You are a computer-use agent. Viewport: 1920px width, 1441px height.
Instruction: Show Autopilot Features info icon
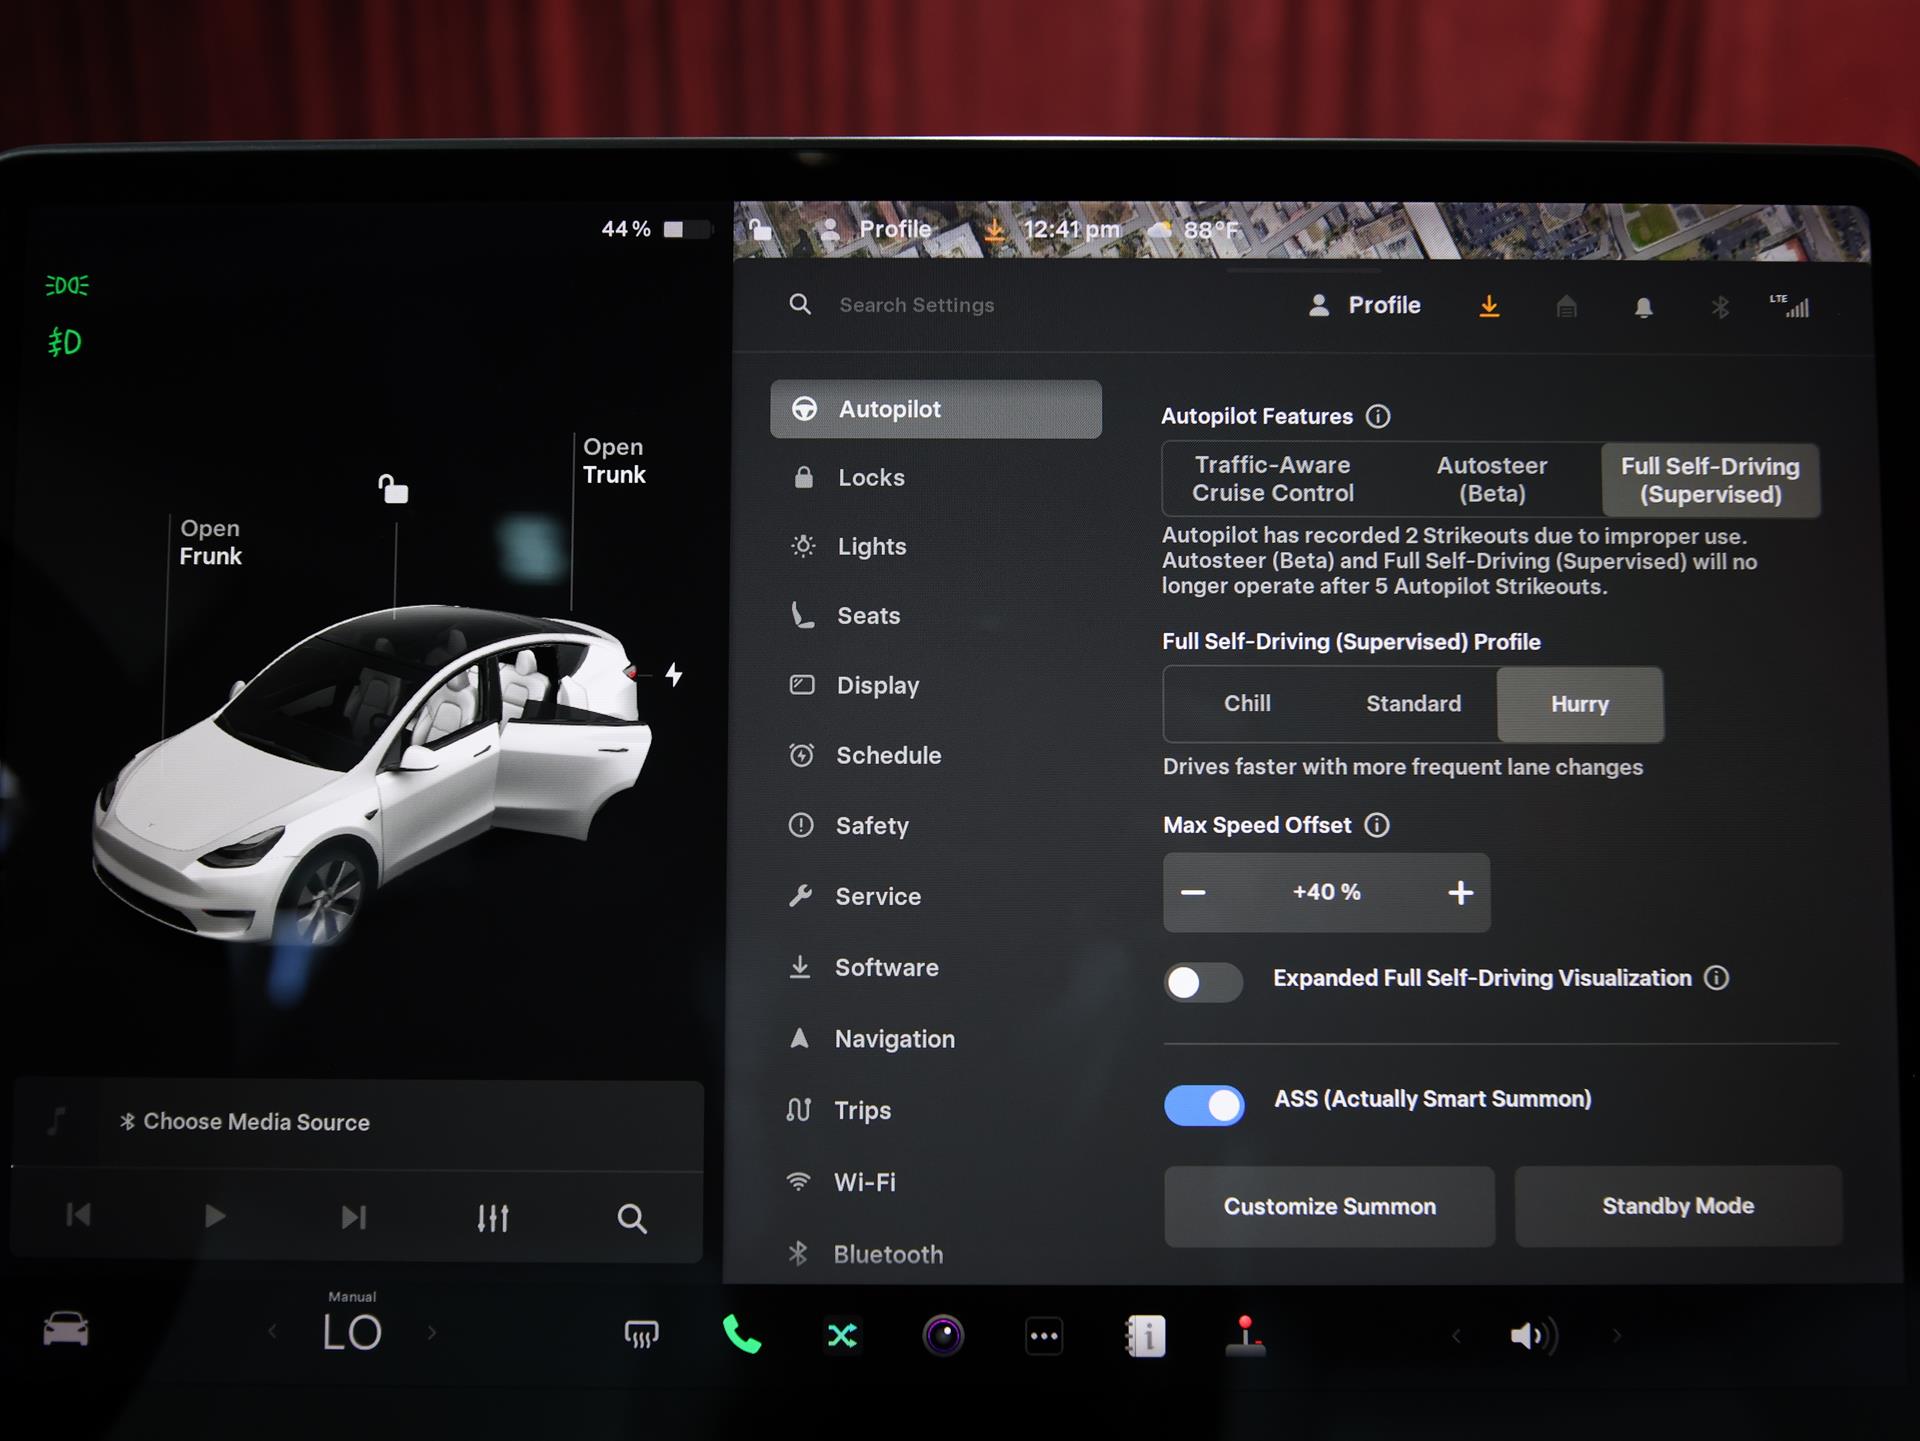pyautogui.click(x=1378, y=416)
